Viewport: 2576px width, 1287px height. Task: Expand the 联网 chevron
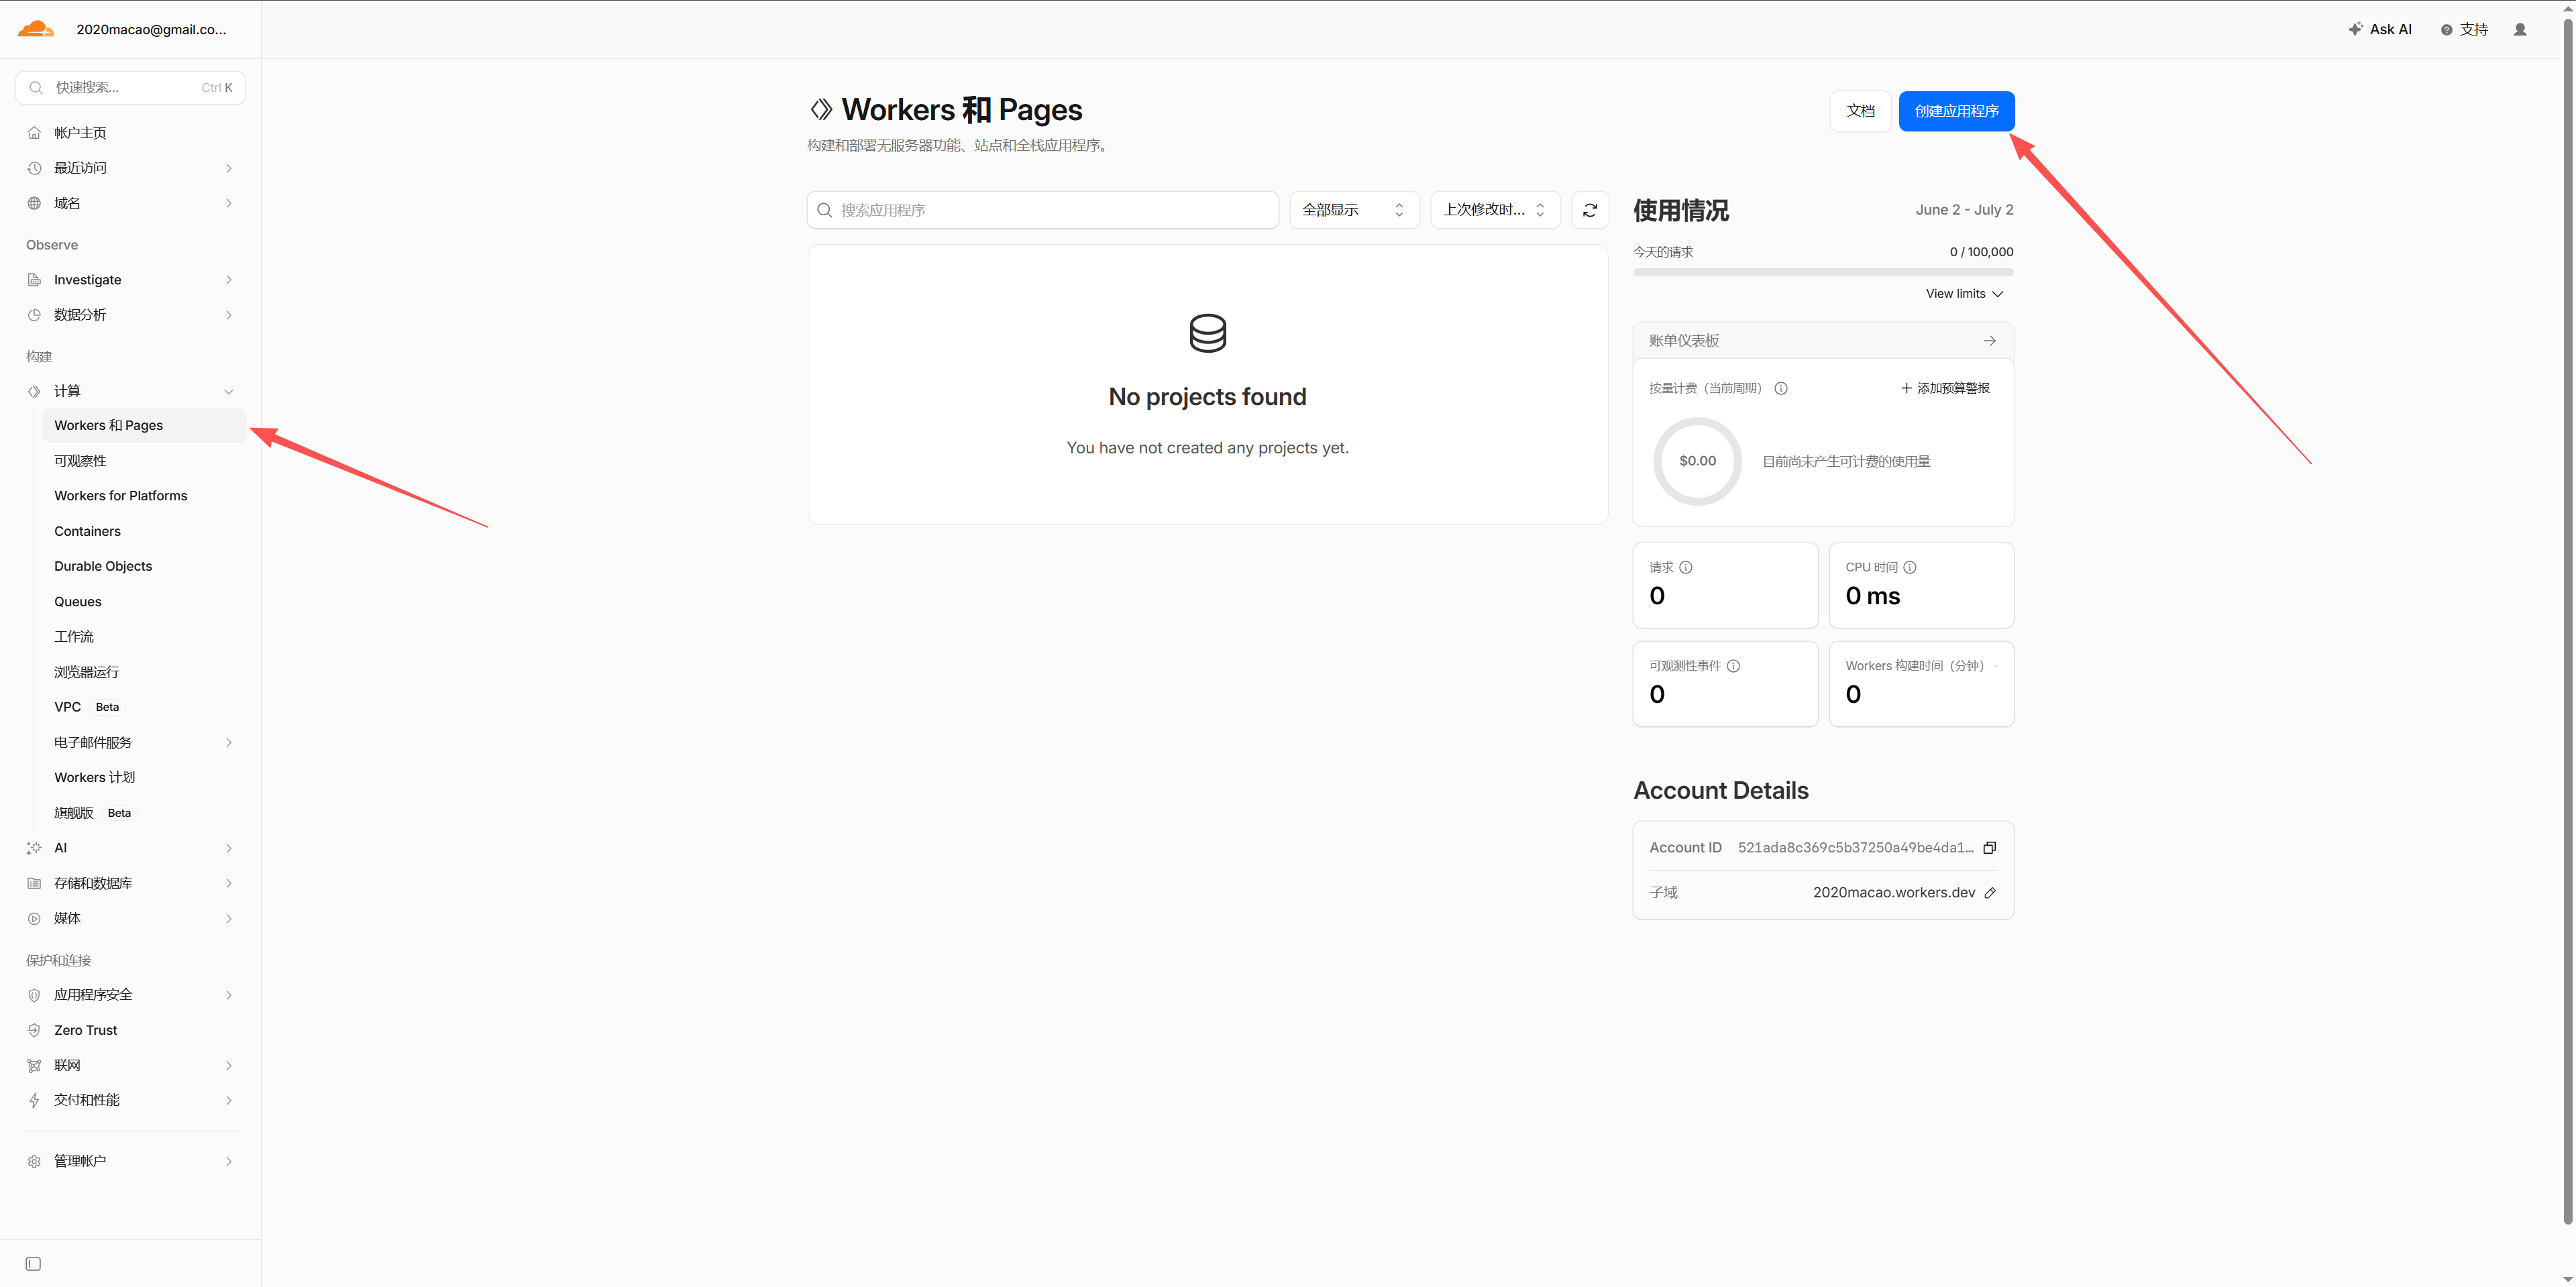coord(229,1065)
